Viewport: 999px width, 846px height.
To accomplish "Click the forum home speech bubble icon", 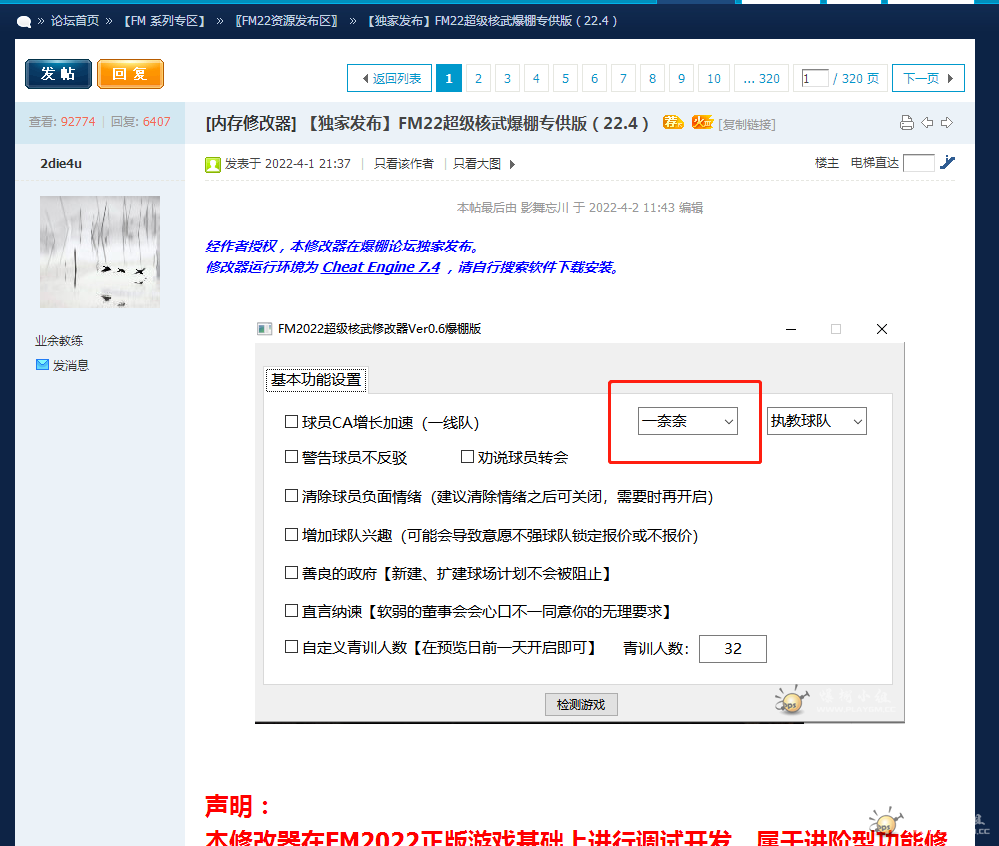I will 24,20.
